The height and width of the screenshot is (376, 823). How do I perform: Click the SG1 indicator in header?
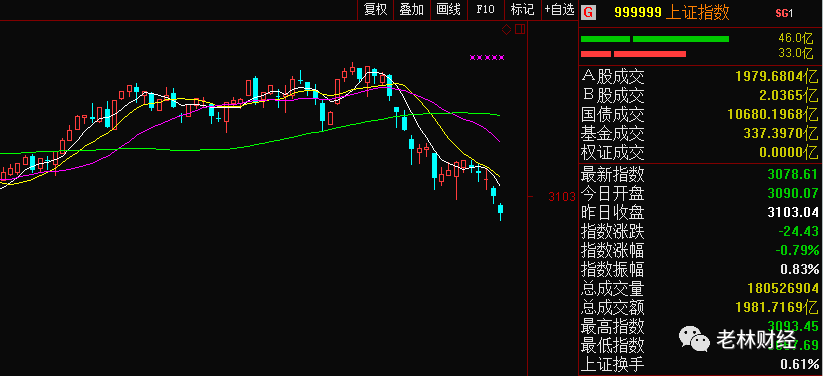click(784, 13)
